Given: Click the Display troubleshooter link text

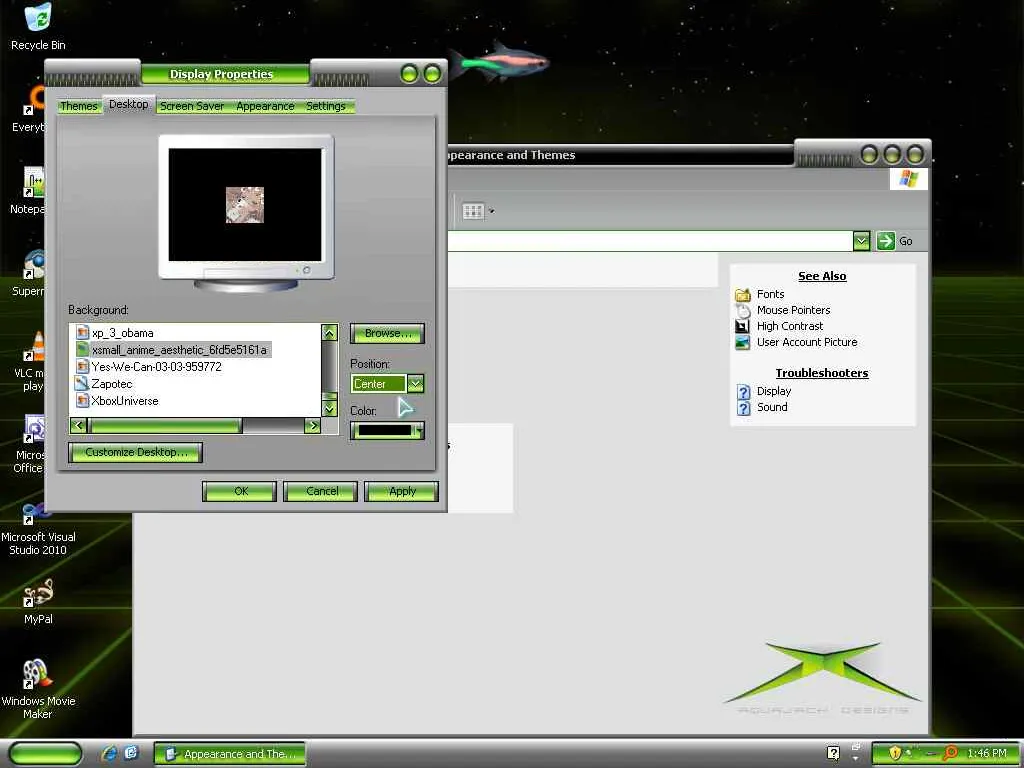Looking at the screenshot, I should [x=774, y=391].
